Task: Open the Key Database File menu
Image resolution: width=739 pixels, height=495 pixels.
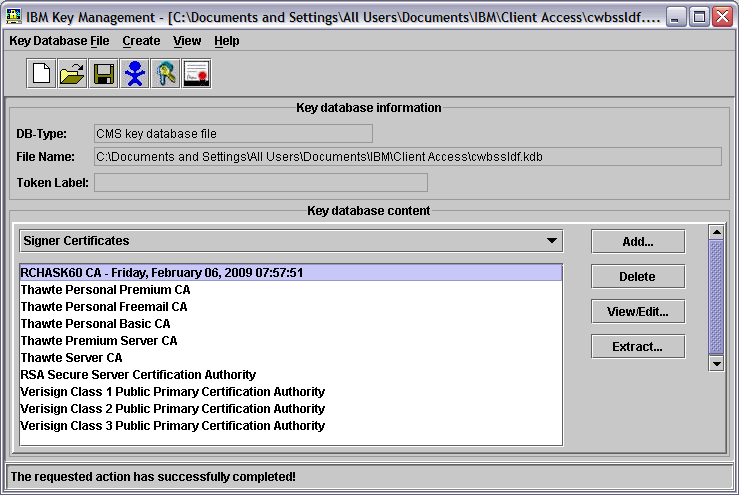Action: click(59, 41)
